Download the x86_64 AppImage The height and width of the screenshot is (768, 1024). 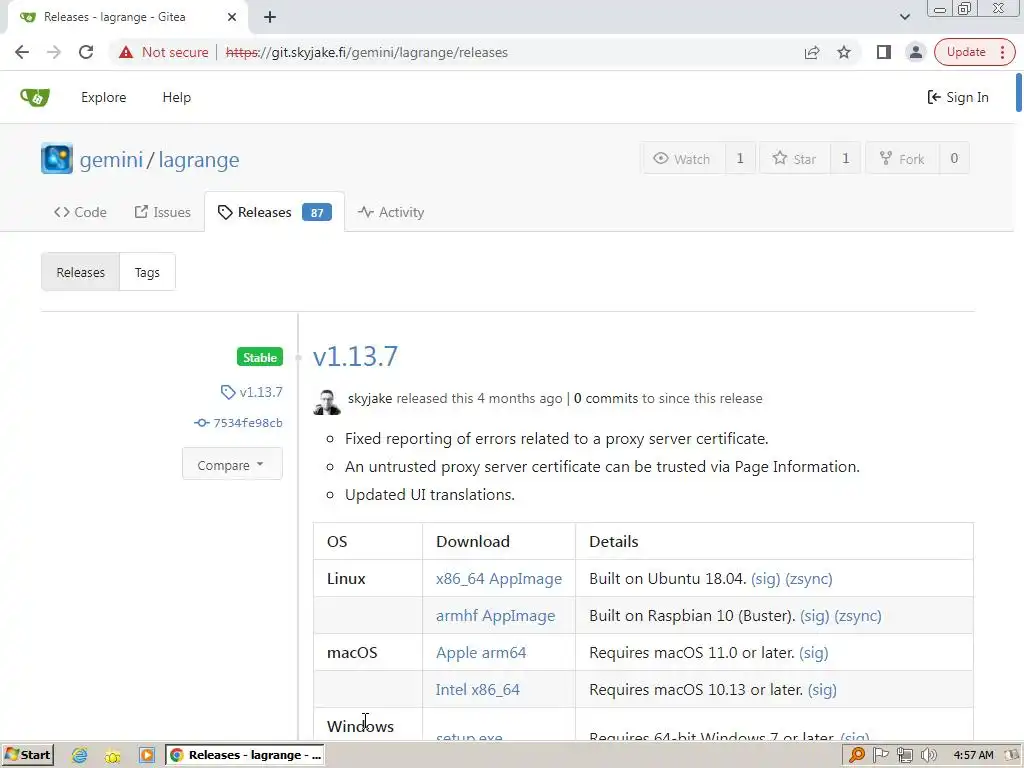pyautogui.click(x=499, y=579)
